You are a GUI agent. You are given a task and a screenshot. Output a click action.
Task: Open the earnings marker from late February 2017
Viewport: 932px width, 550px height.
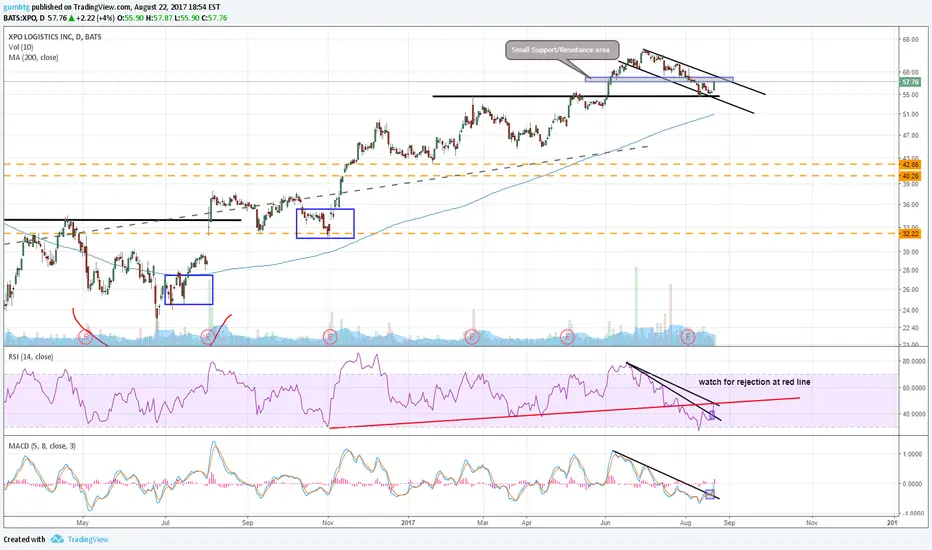(x=472, y=337)
